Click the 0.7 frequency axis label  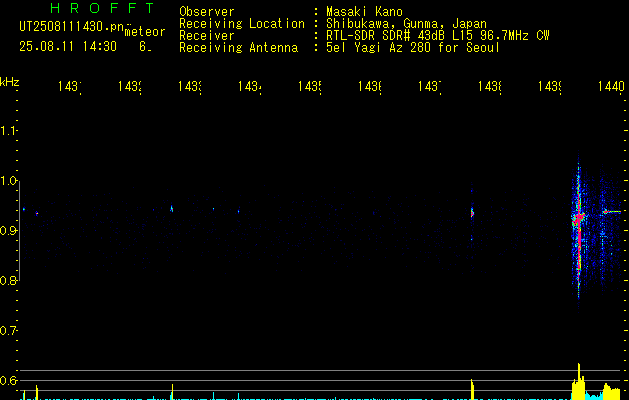coord(8,330)
